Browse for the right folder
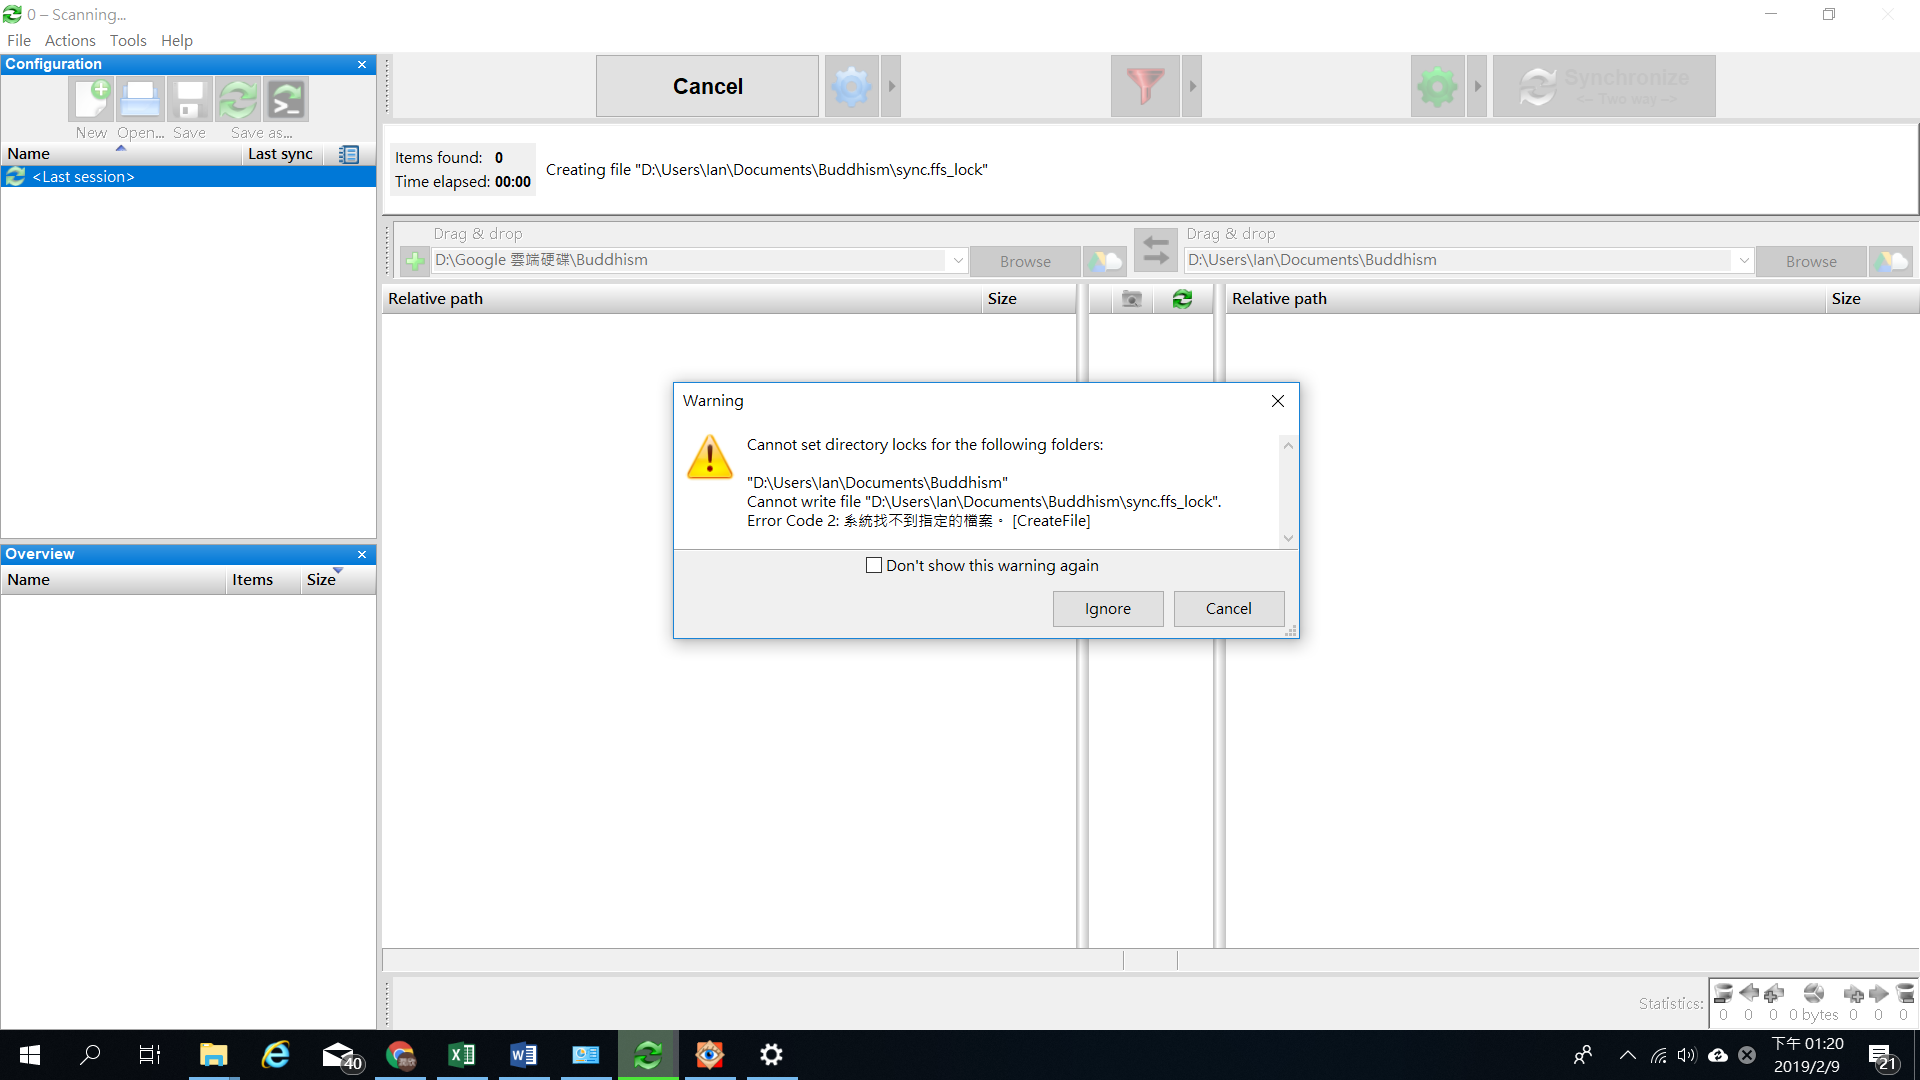The height and width of the screenshot is (1080, 1920). [x=1811, y=261]
